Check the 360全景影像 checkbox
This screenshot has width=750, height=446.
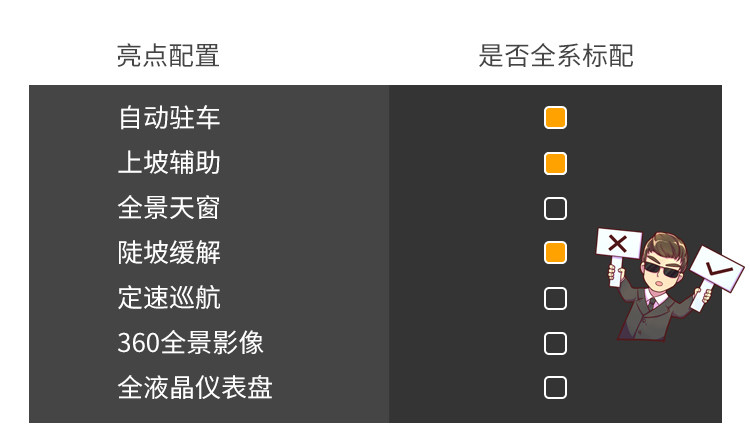(555, 343)
